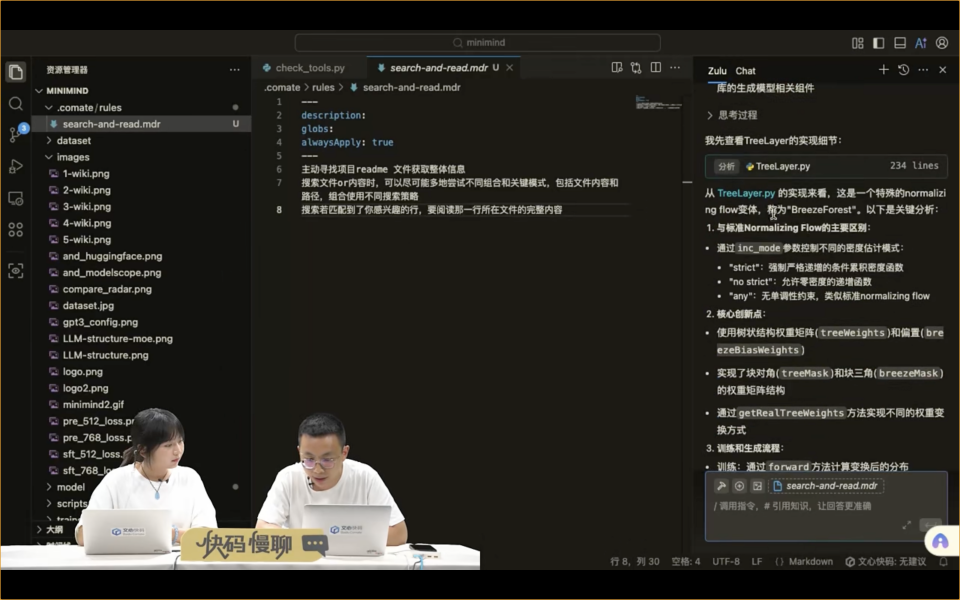
Task: Open Source Control with the 3 badge
Action: coord(16,134)
